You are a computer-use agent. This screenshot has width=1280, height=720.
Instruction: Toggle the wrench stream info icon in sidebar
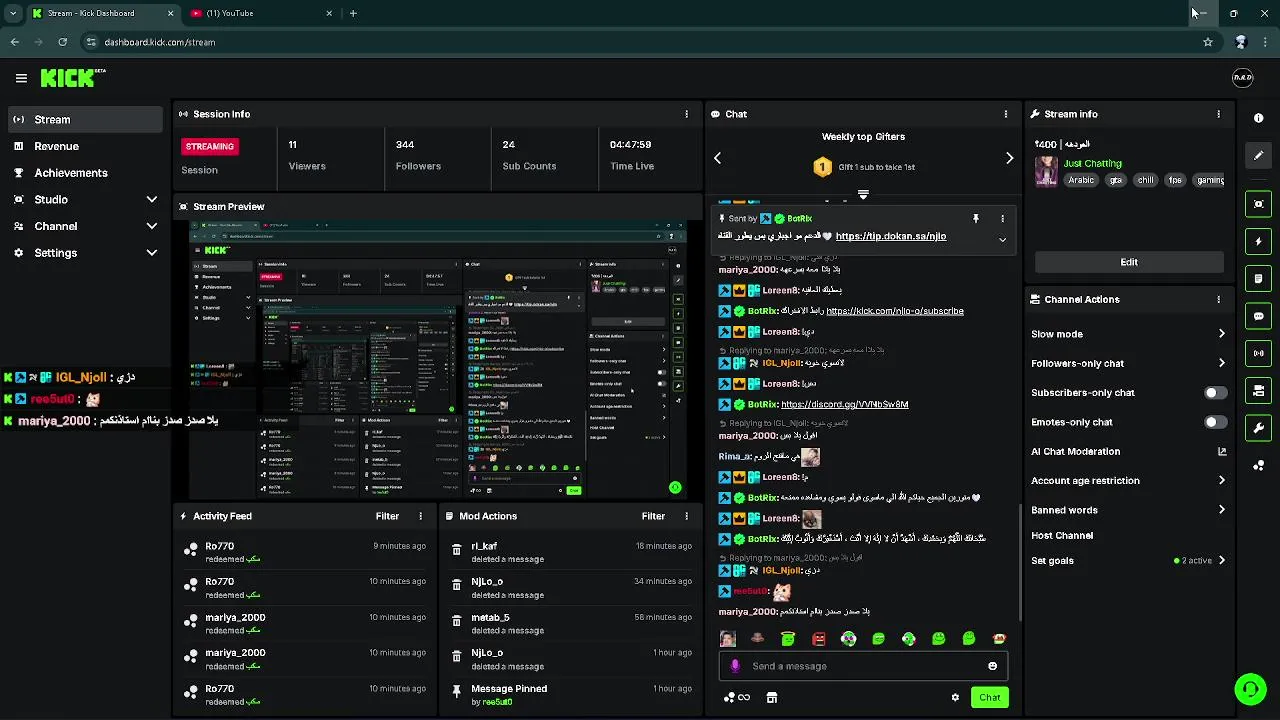click(1259, 428)
